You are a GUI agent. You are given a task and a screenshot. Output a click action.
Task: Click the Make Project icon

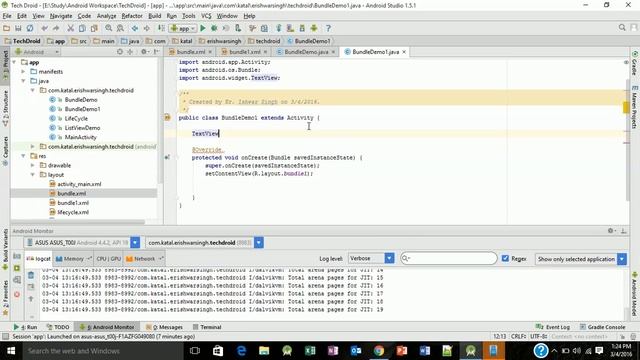pyautogui.click(x=161, y=28)
